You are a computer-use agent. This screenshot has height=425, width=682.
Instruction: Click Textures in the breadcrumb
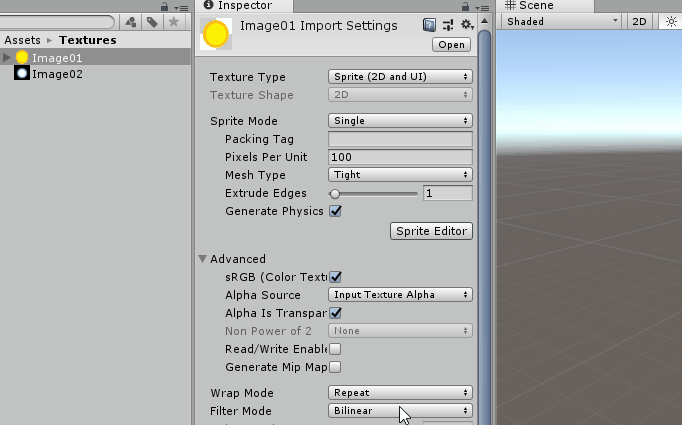coord(88,40)
